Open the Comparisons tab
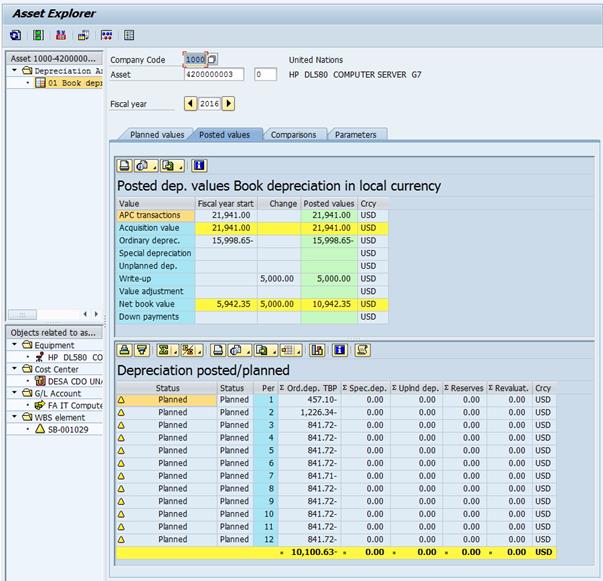603x581 pixels. [x=292, y=135]
